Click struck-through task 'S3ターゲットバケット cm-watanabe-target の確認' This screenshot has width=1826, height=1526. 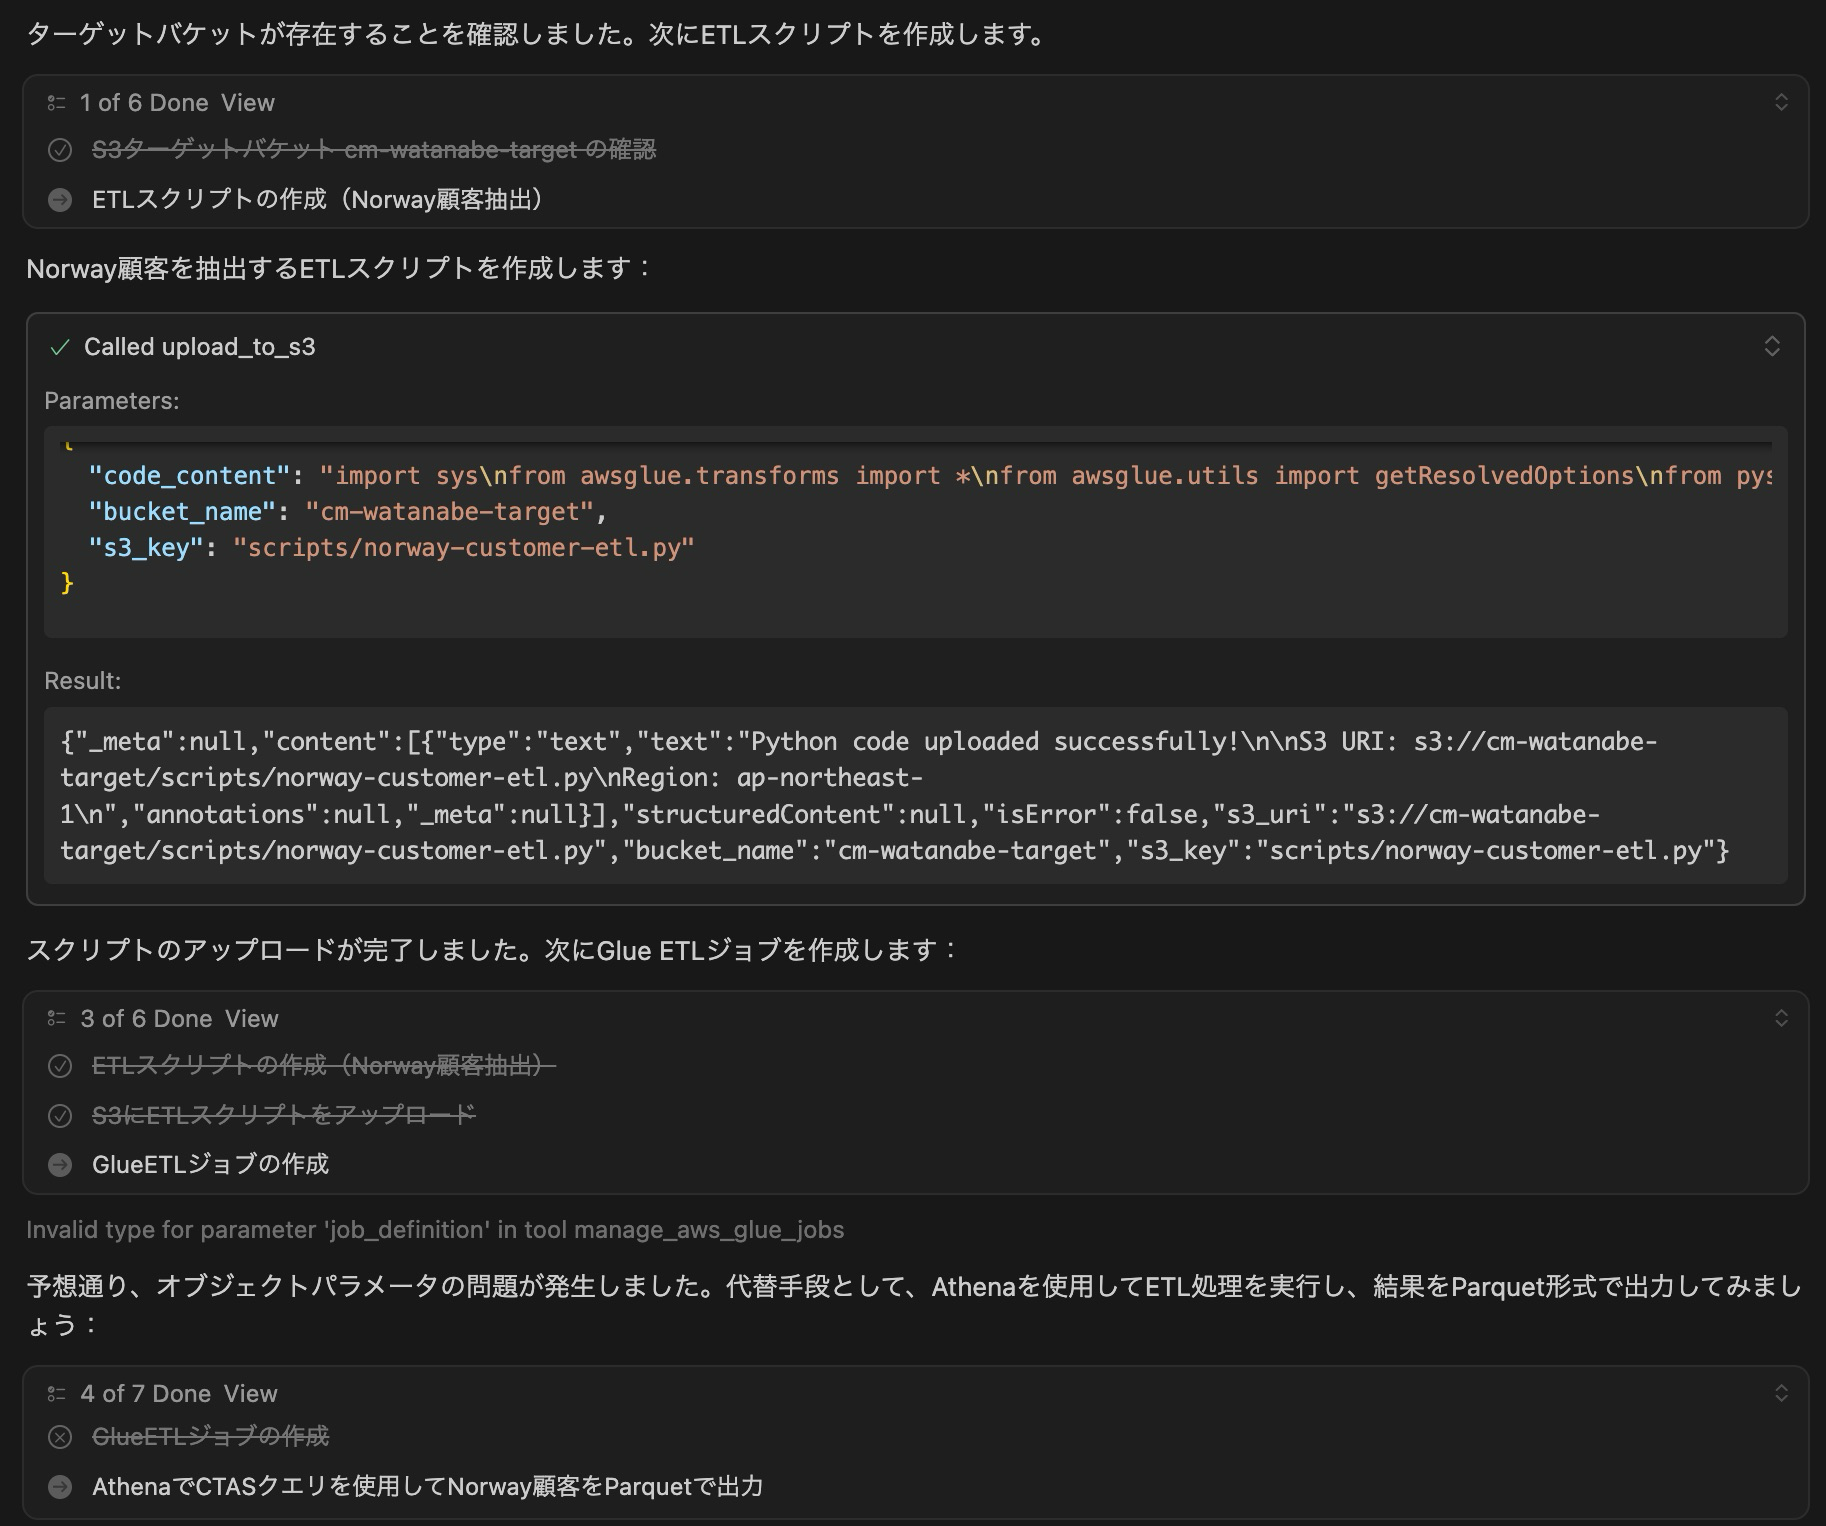[x=374, y=150]
